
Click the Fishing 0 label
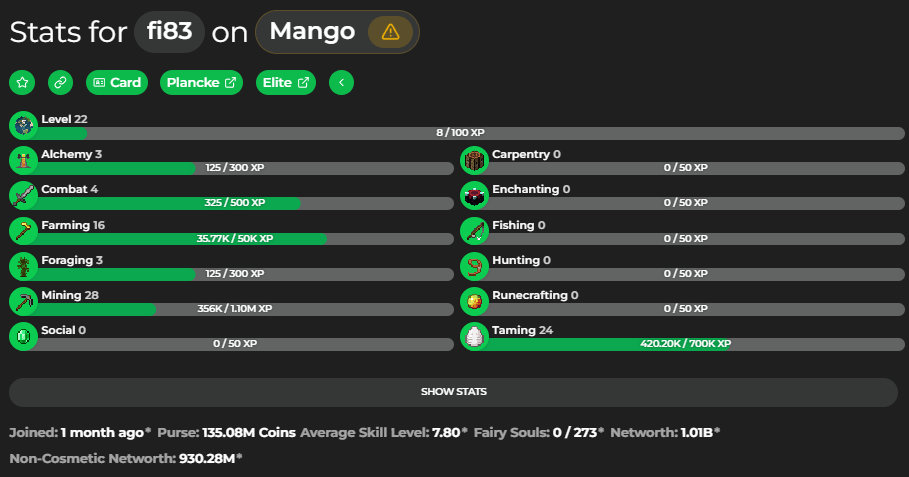(519, 225)
